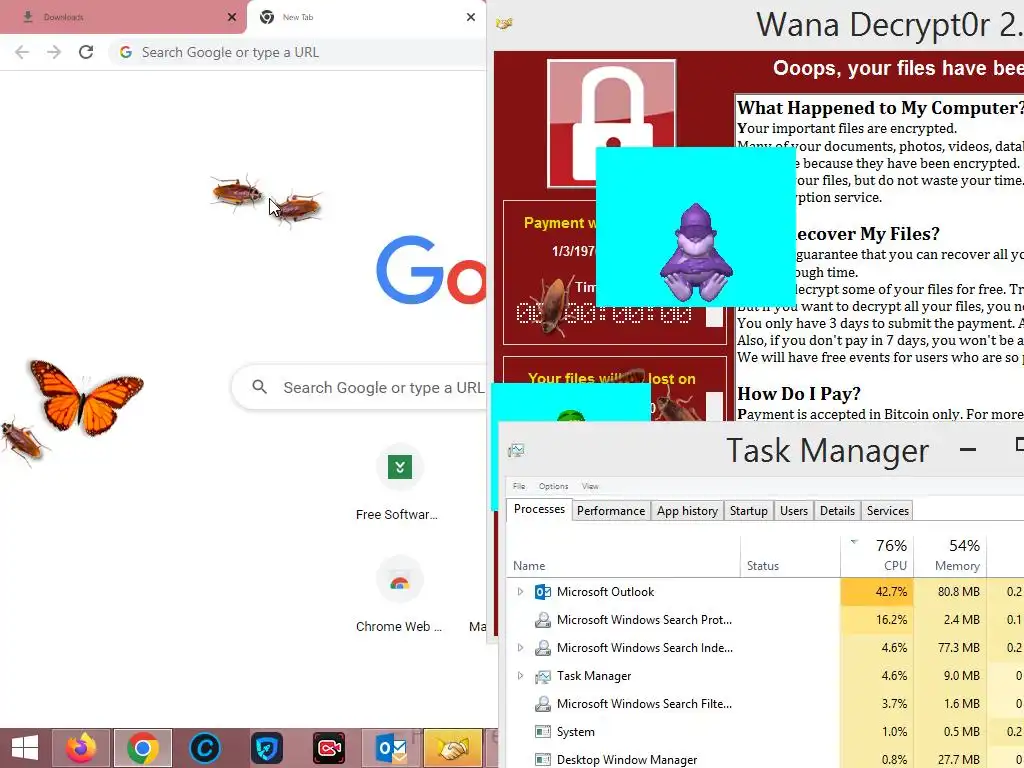The height and width of the screenshot is (768, 1024).
Task: Open the Startup tab
Action: coord(748,511)
